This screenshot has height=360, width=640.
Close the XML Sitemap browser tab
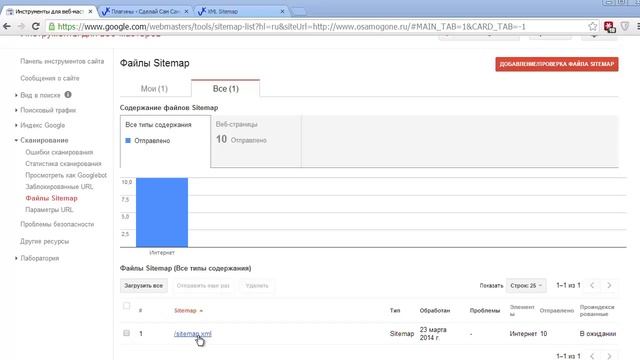coord(282,11)
